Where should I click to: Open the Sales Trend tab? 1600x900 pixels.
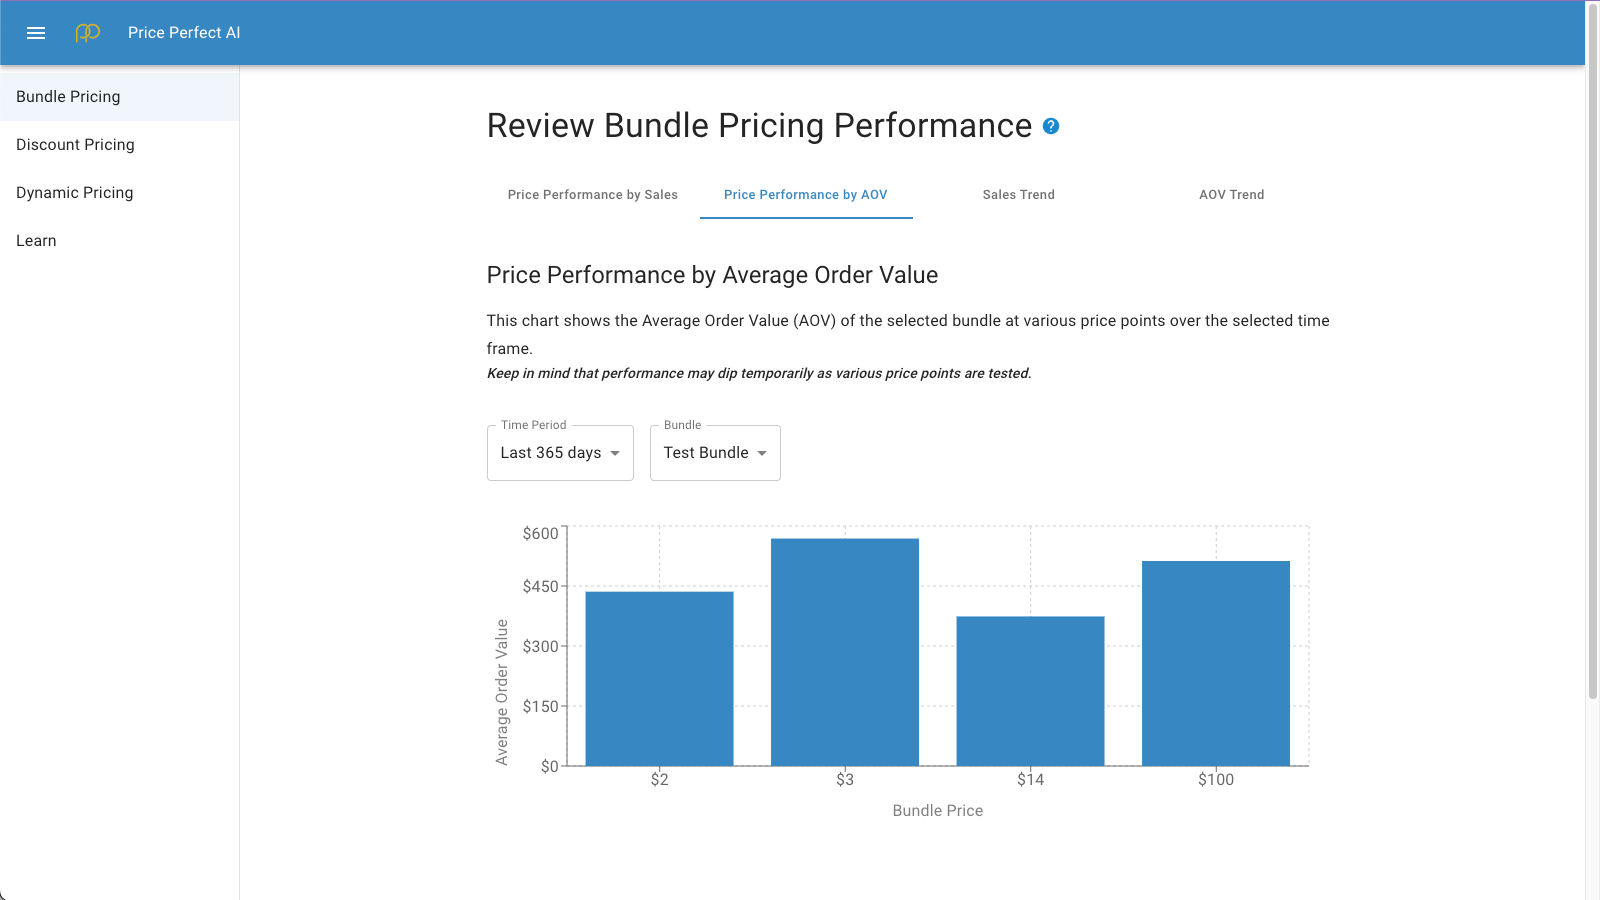1018,195
